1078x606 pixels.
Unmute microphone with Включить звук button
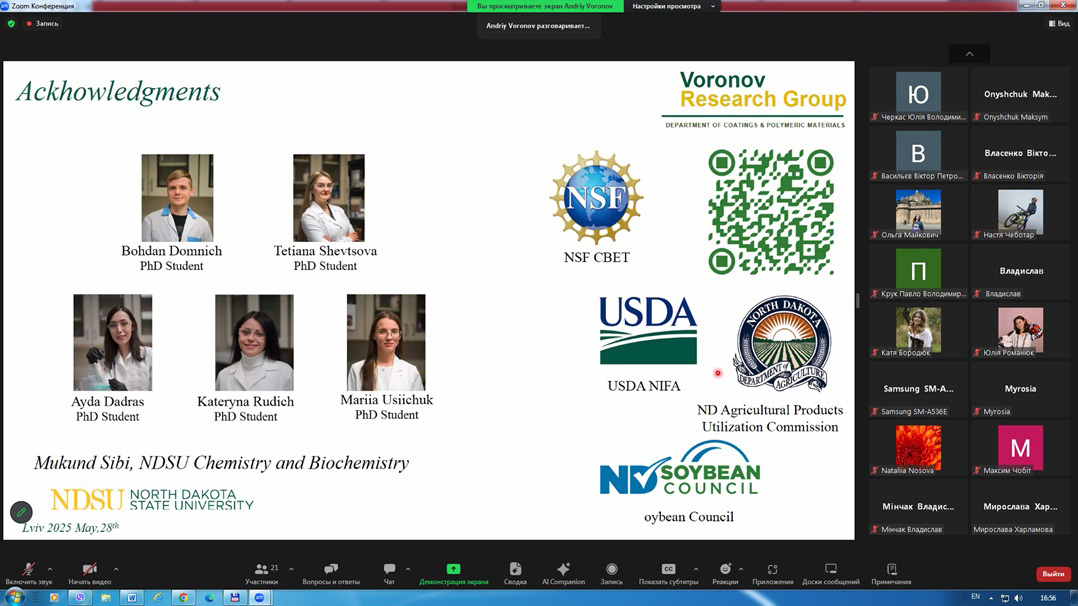point(28,571)
